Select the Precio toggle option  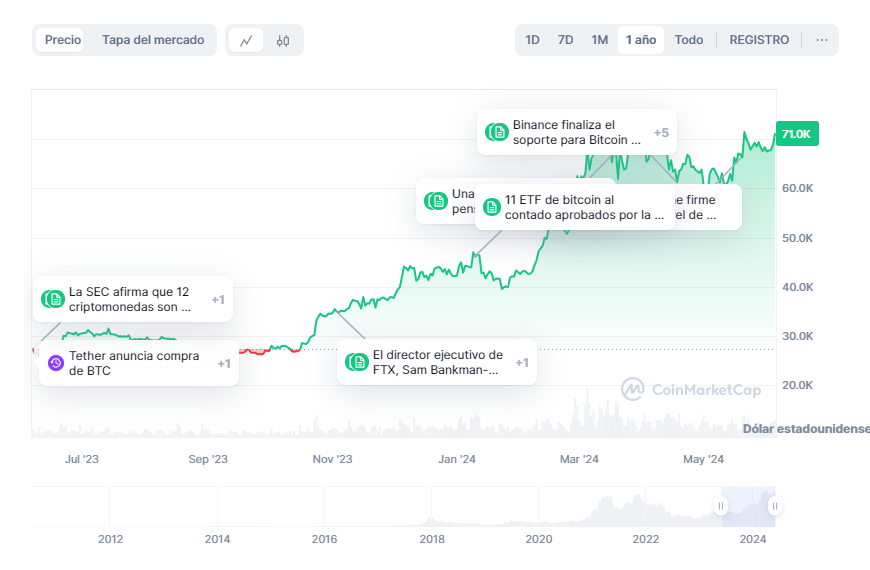(x=63, y=40)
